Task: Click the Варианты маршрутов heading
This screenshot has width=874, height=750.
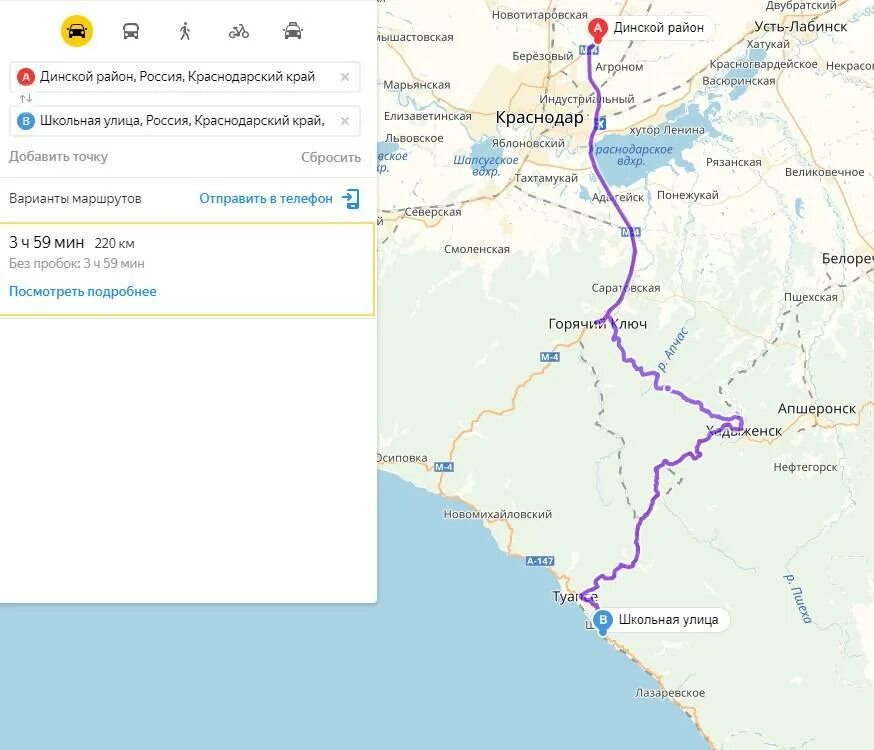Action: 75,198
